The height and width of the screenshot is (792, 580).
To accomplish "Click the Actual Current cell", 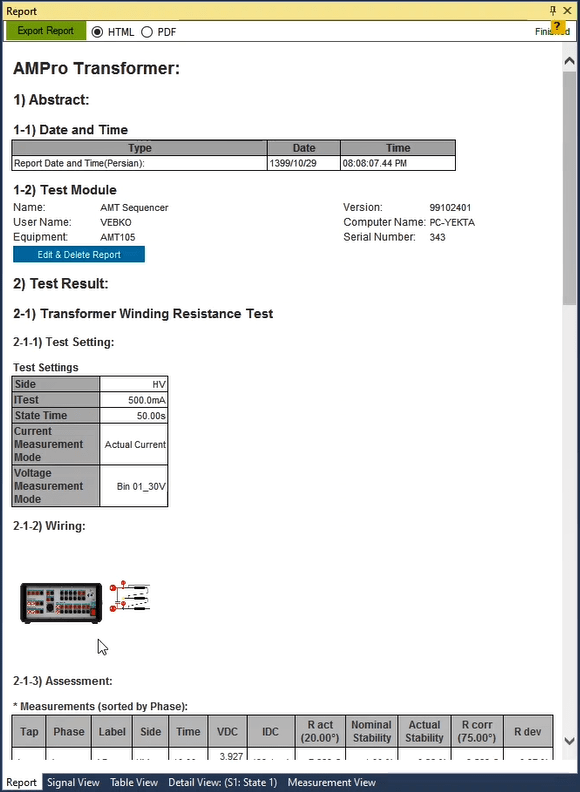I will click(x=133, y=444).
